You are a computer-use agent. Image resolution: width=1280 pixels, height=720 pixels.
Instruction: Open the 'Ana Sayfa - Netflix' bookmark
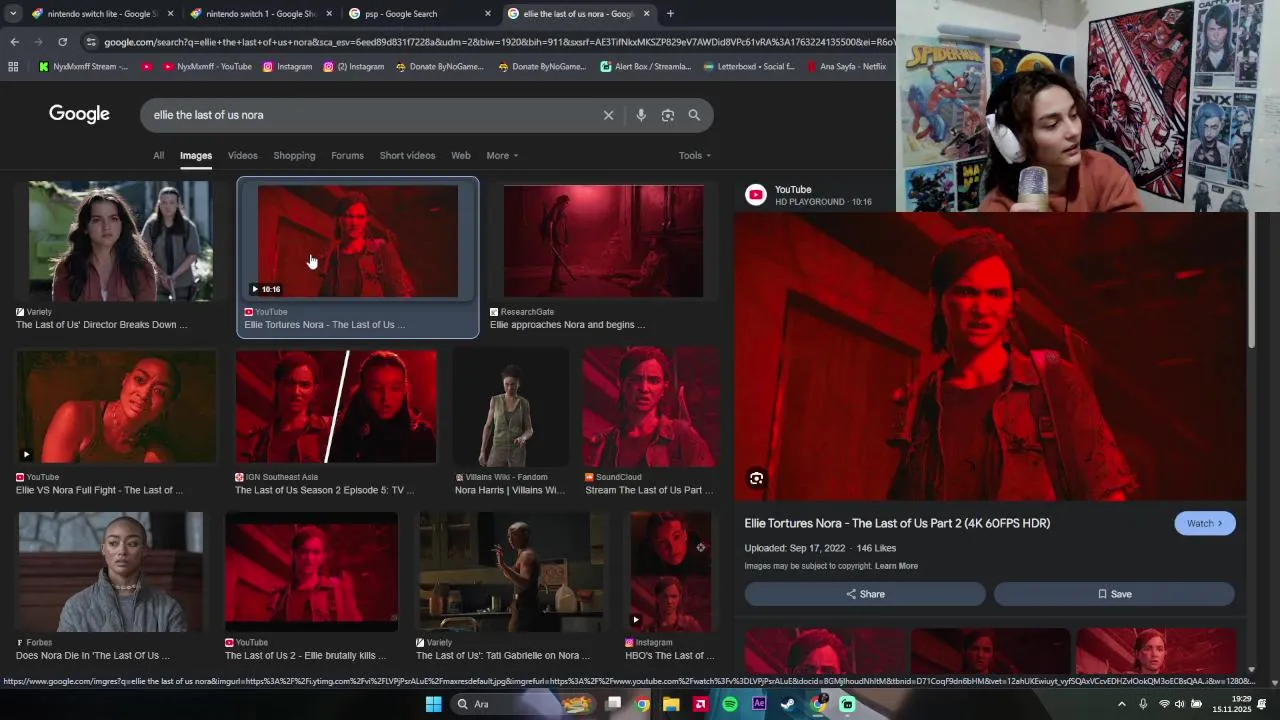[x=845, y=67]
